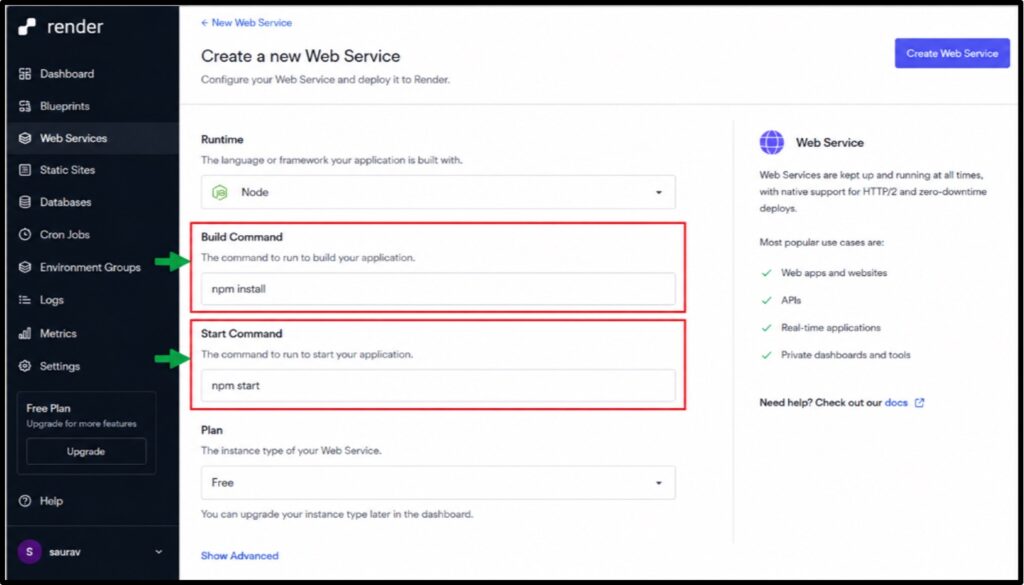Viewport: 1024px width, 585px height.
Task: Click 'Web apps and websites' list item
Action: tap(834, 273)
